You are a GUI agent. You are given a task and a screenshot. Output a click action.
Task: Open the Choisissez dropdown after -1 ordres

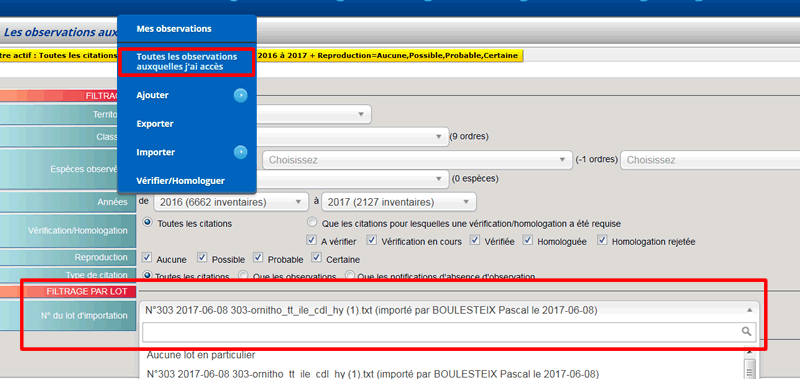tap(710, 160)
